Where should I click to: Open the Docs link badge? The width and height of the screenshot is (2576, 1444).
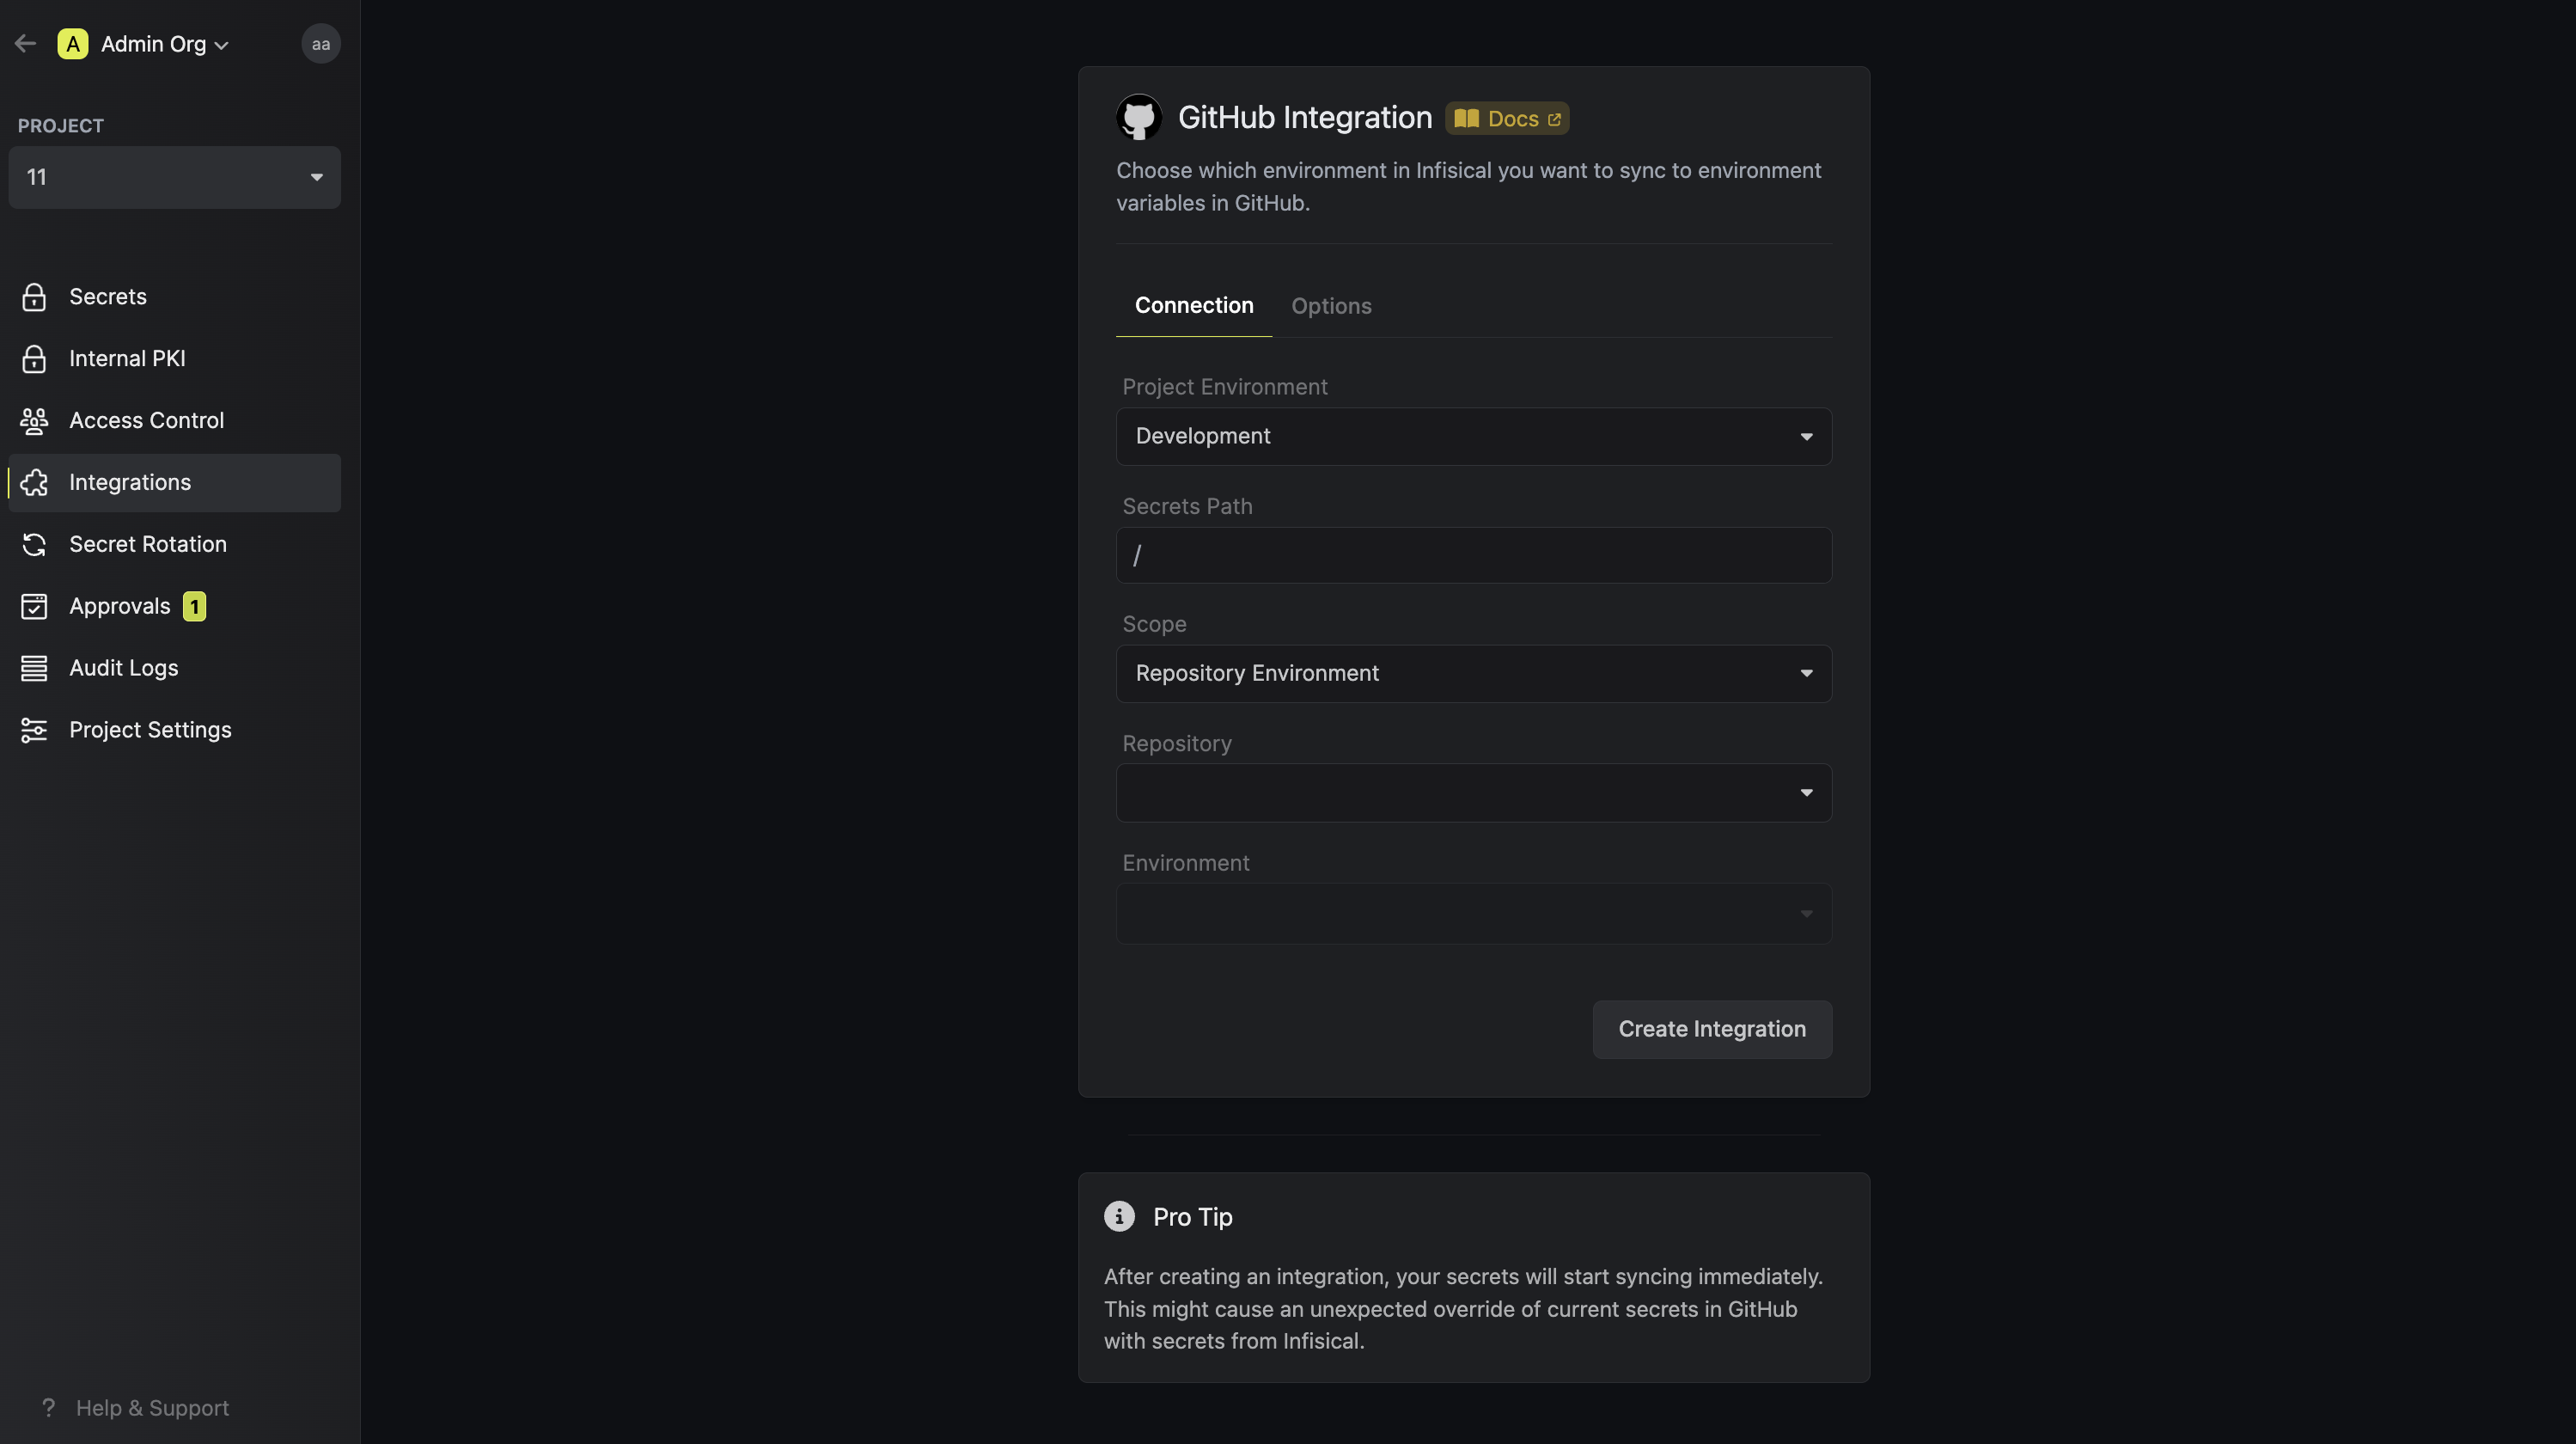(1506, 119)
